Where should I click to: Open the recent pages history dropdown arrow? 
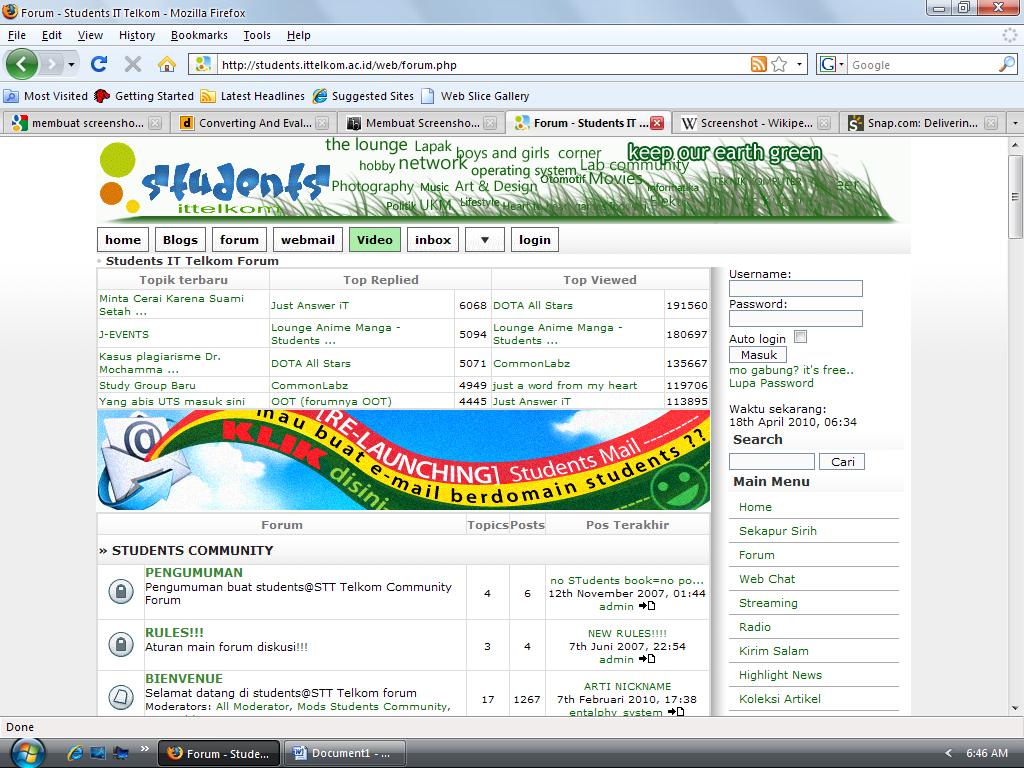[71, 64]
